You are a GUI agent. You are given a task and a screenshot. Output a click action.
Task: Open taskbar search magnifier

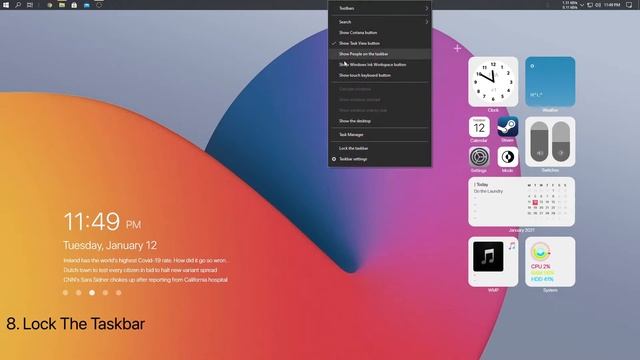point(18,5)
